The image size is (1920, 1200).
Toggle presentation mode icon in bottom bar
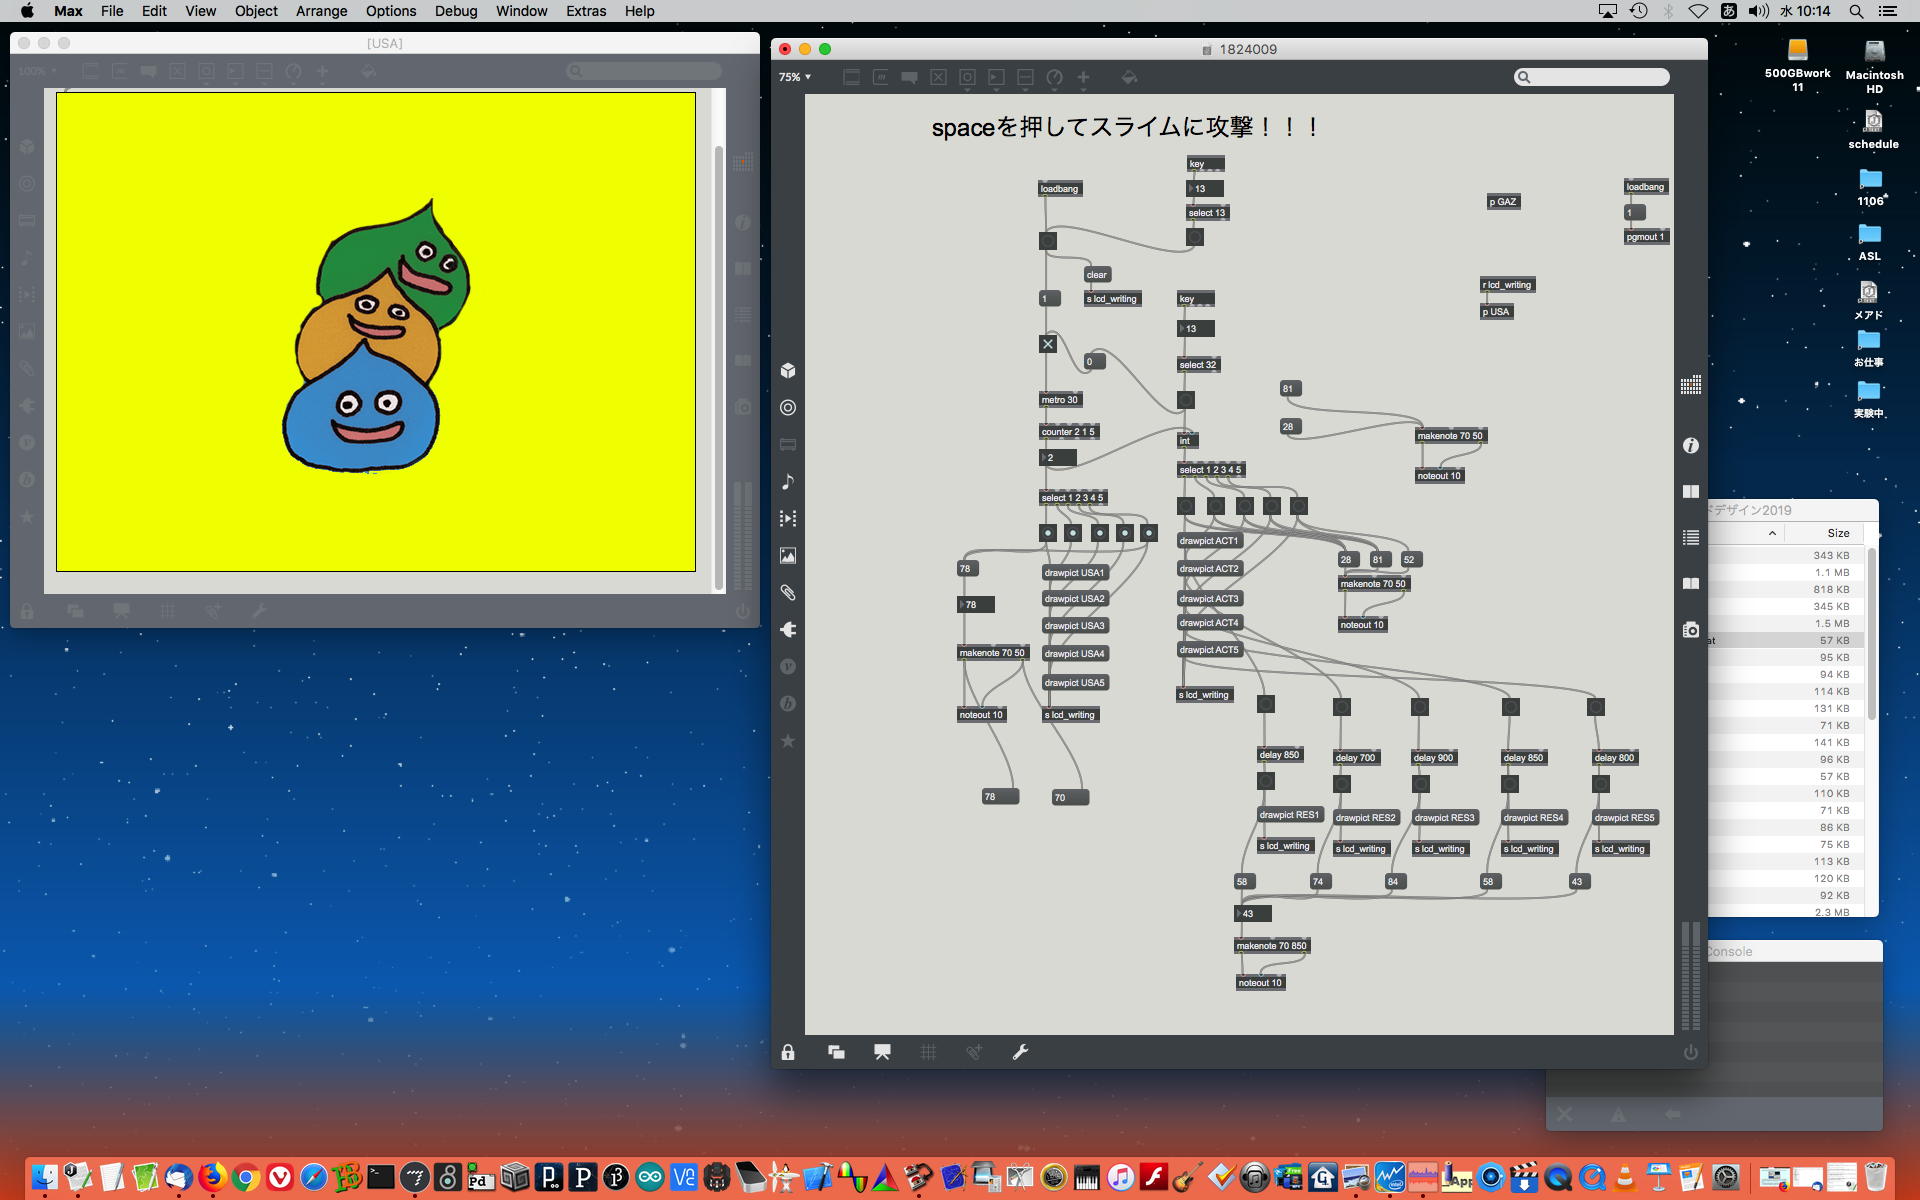[x=882, y=1052]
